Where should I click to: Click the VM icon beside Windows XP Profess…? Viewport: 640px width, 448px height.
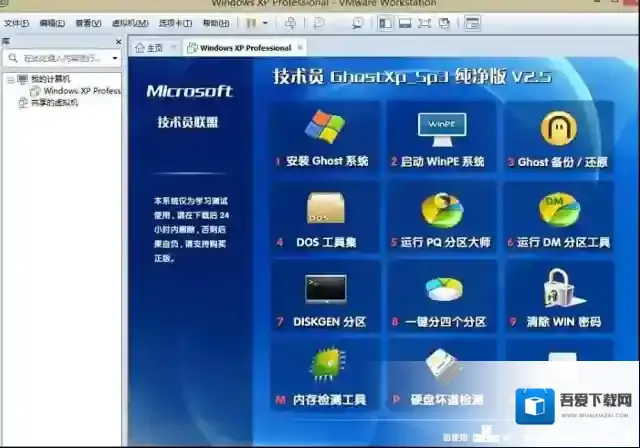pos(35,91)
